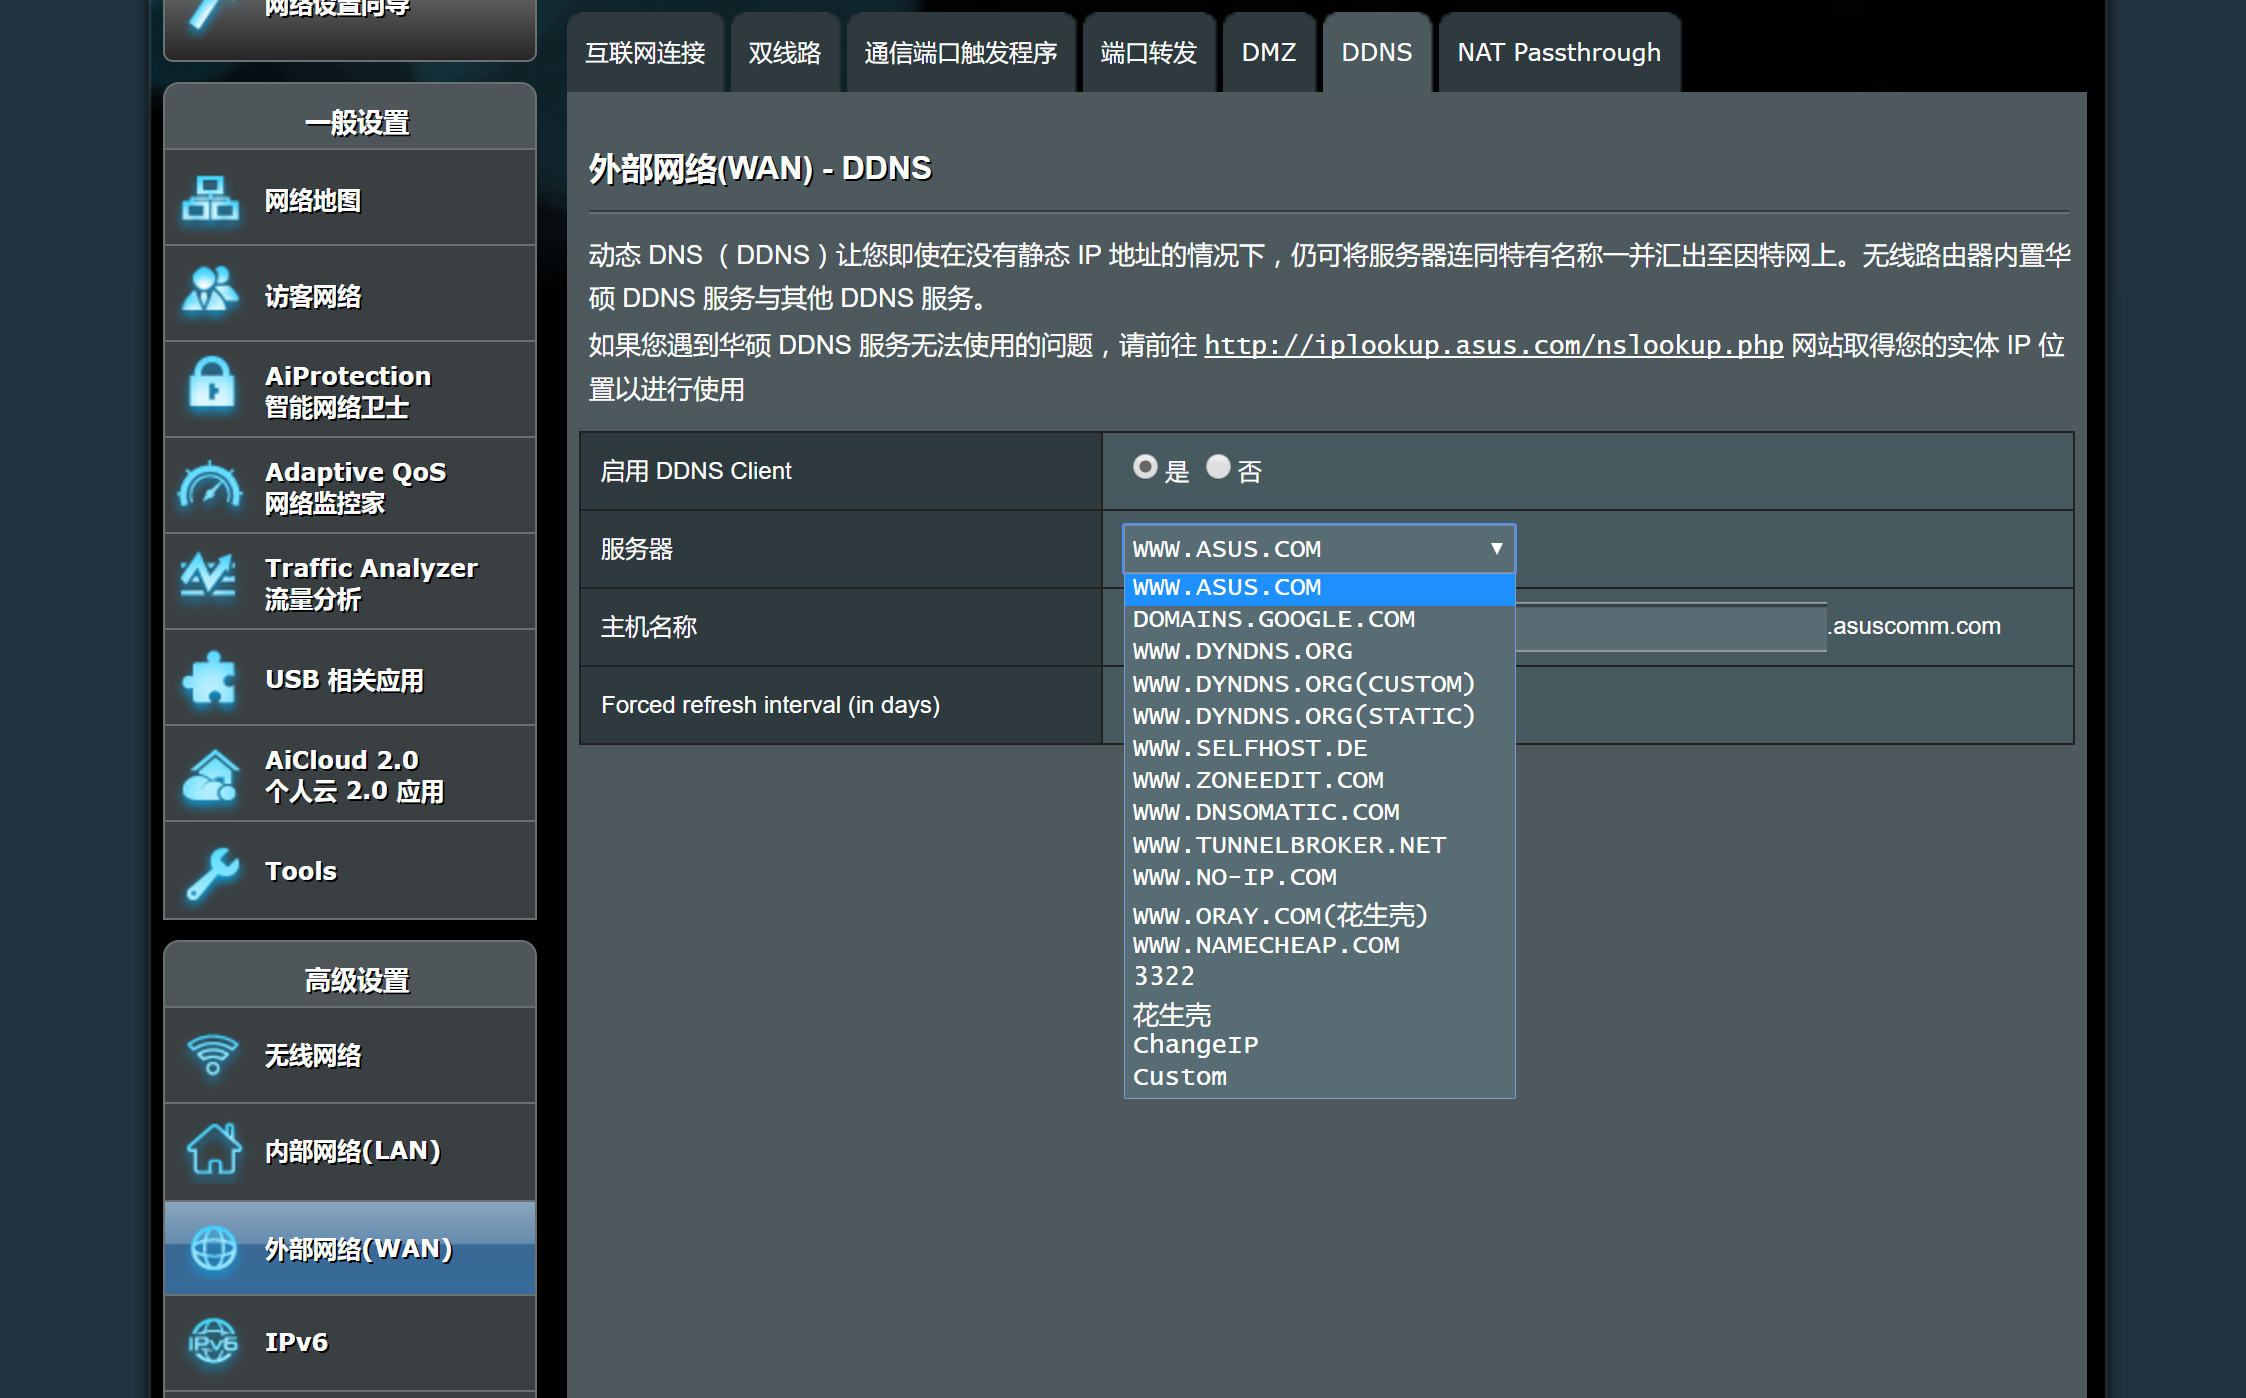Click the Tools wrench icon
This screenshot has height=1398, width=2246.
[211, 872]
